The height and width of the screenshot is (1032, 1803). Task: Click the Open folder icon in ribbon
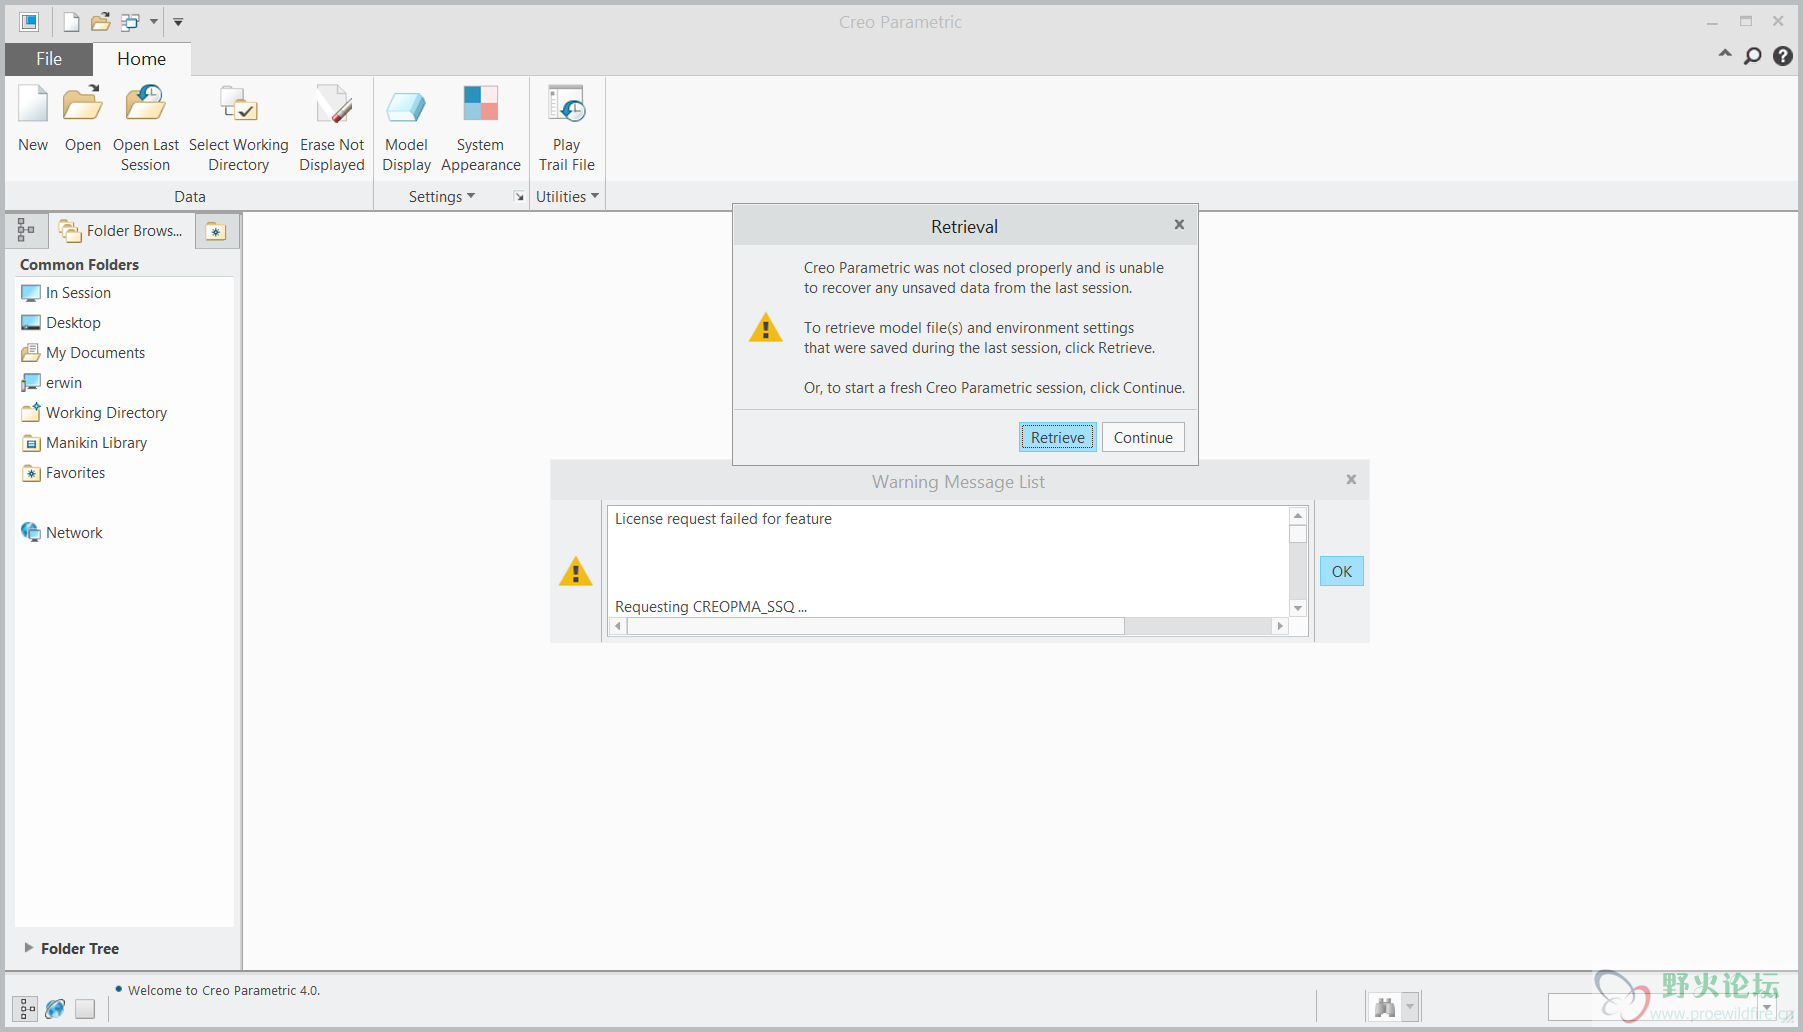(x=83, y=105)
